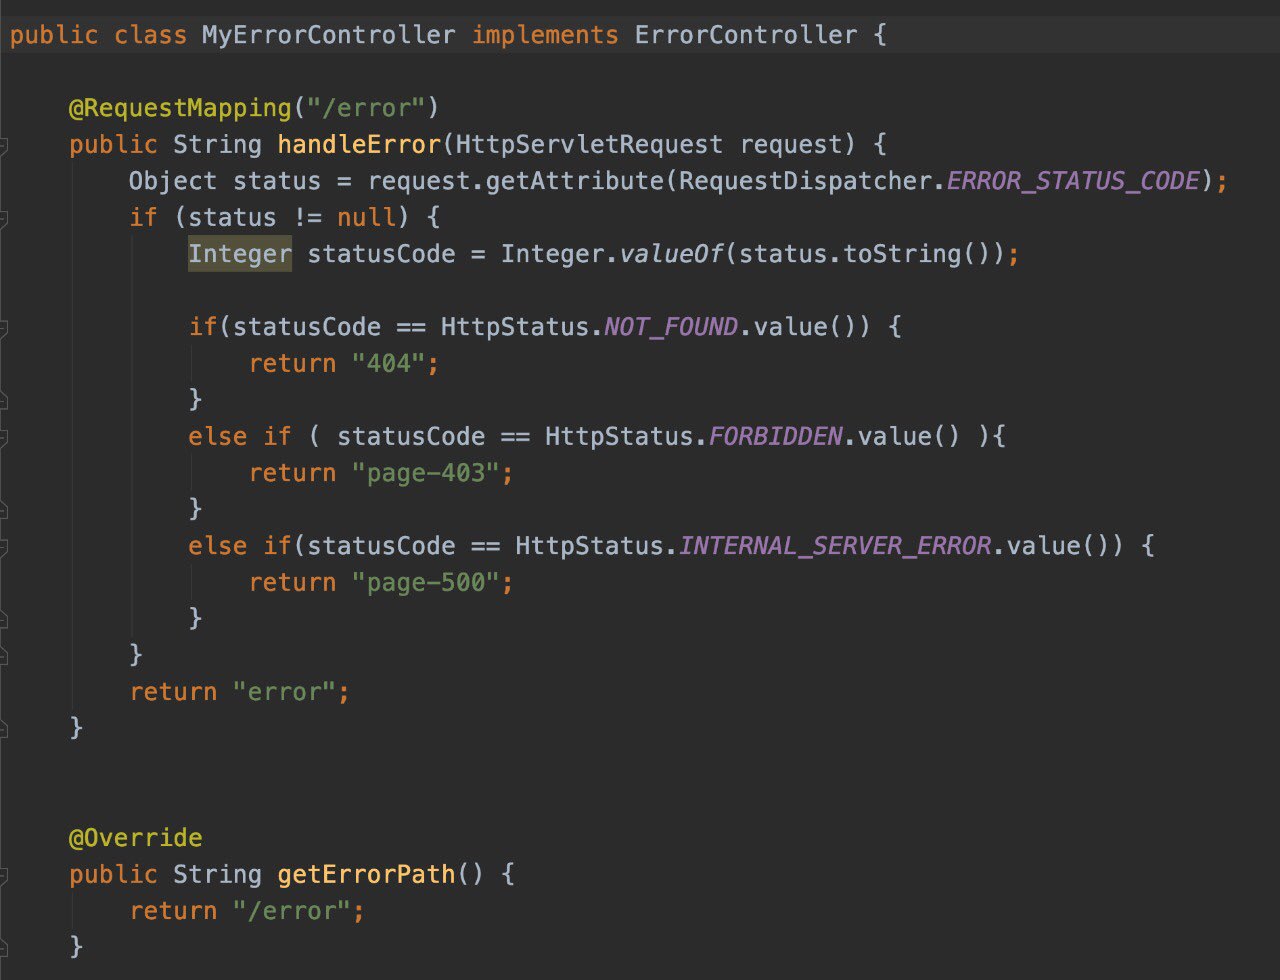The height and width of the screenshot is (980, 1280).
Task: Click the implements keyword
Action: (x=545, y=35)
